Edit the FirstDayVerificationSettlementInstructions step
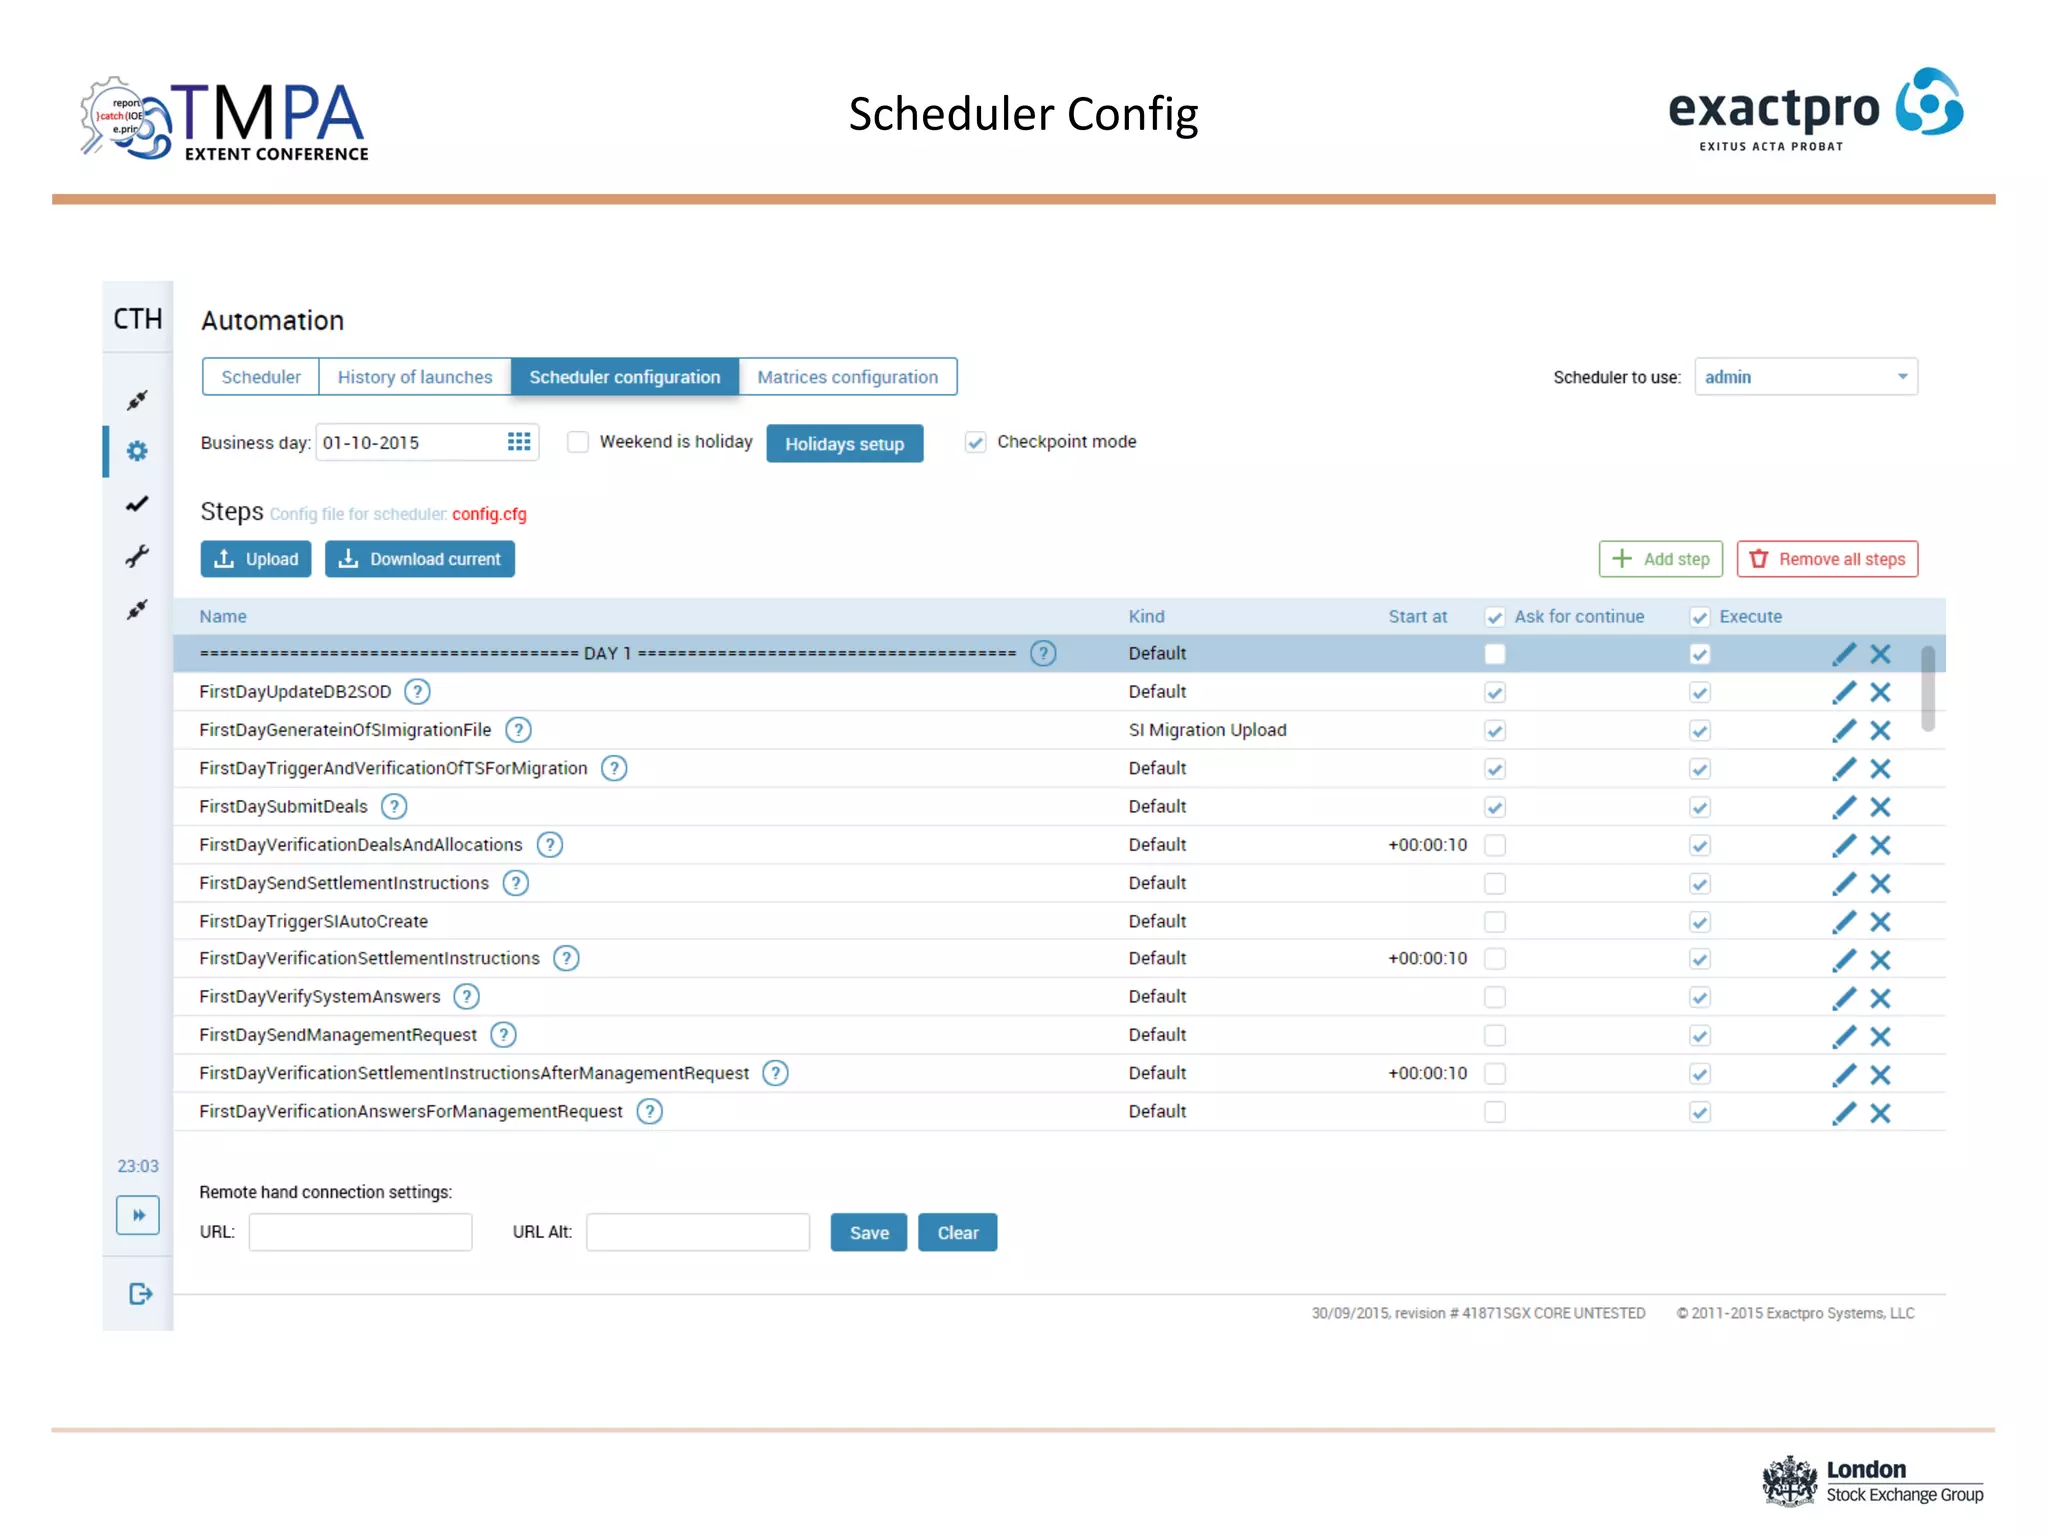Viewport: 2048px width, 1536px height. click(x=1844, y=960)
